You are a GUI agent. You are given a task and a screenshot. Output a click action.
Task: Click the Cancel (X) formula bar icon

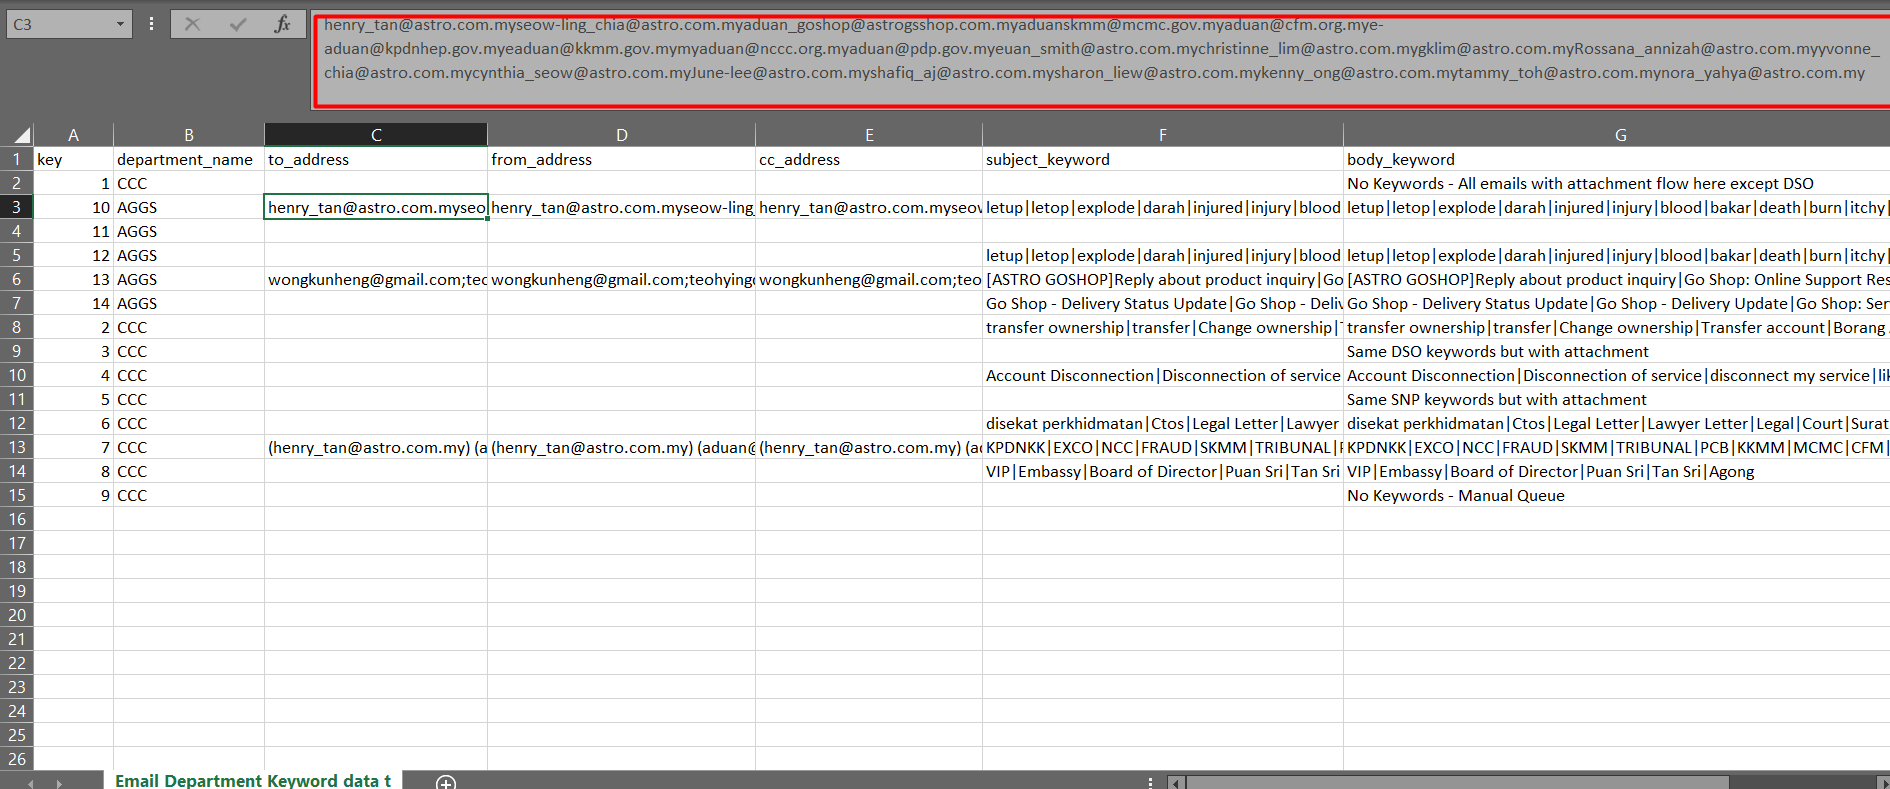coord(192,24)
